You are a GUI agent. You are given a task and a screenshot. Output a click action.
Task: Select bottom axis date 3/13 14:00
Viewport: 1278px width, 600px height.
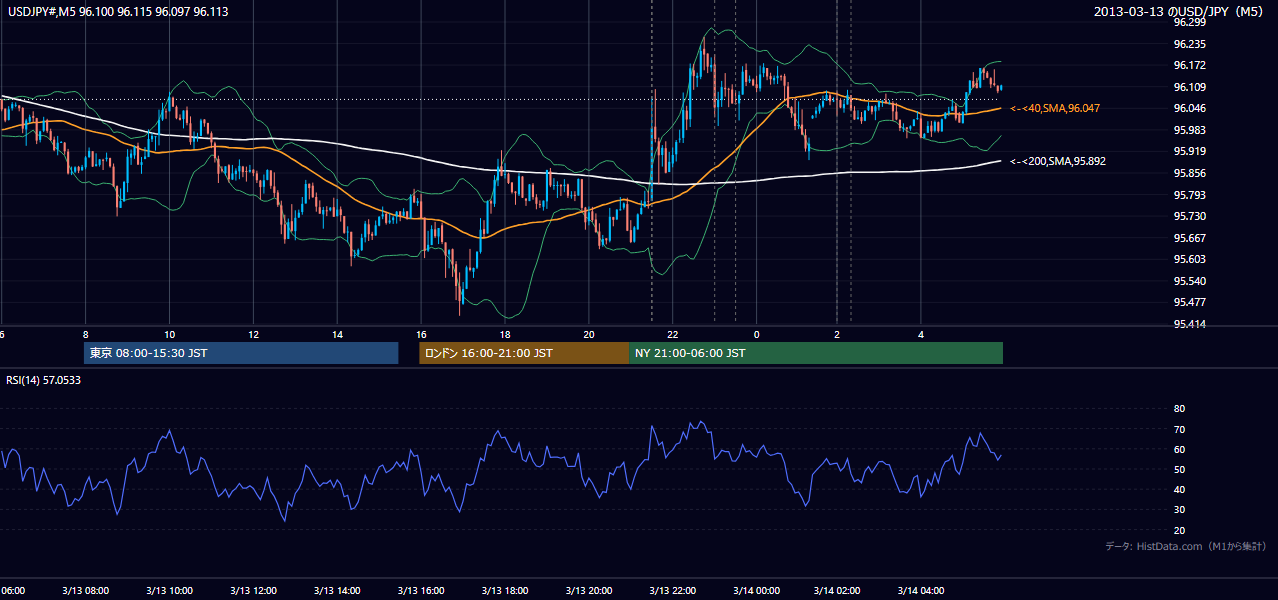point(337,591)
